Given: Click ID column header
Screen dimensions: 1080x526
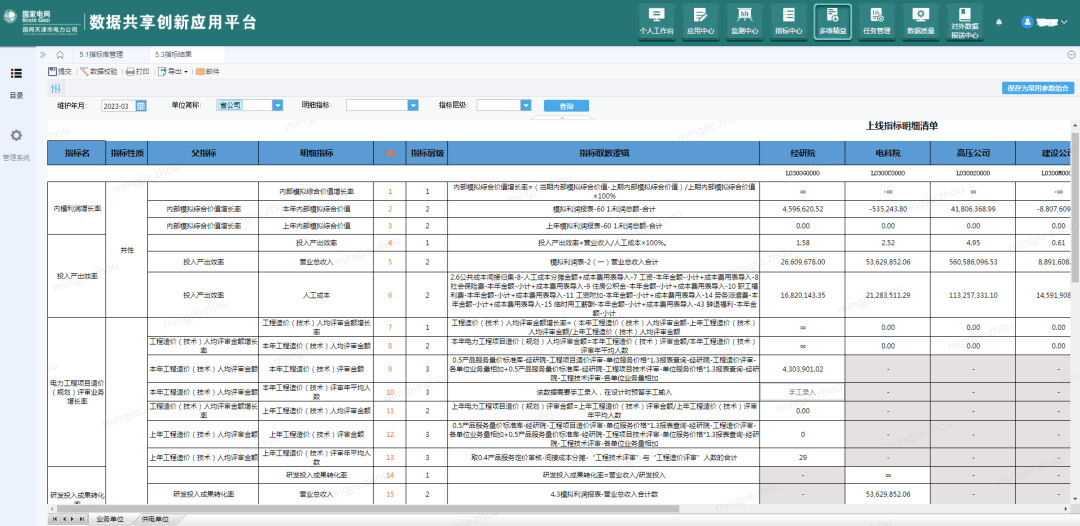Looking at the screenshot, I should click(x=390, y=153).
